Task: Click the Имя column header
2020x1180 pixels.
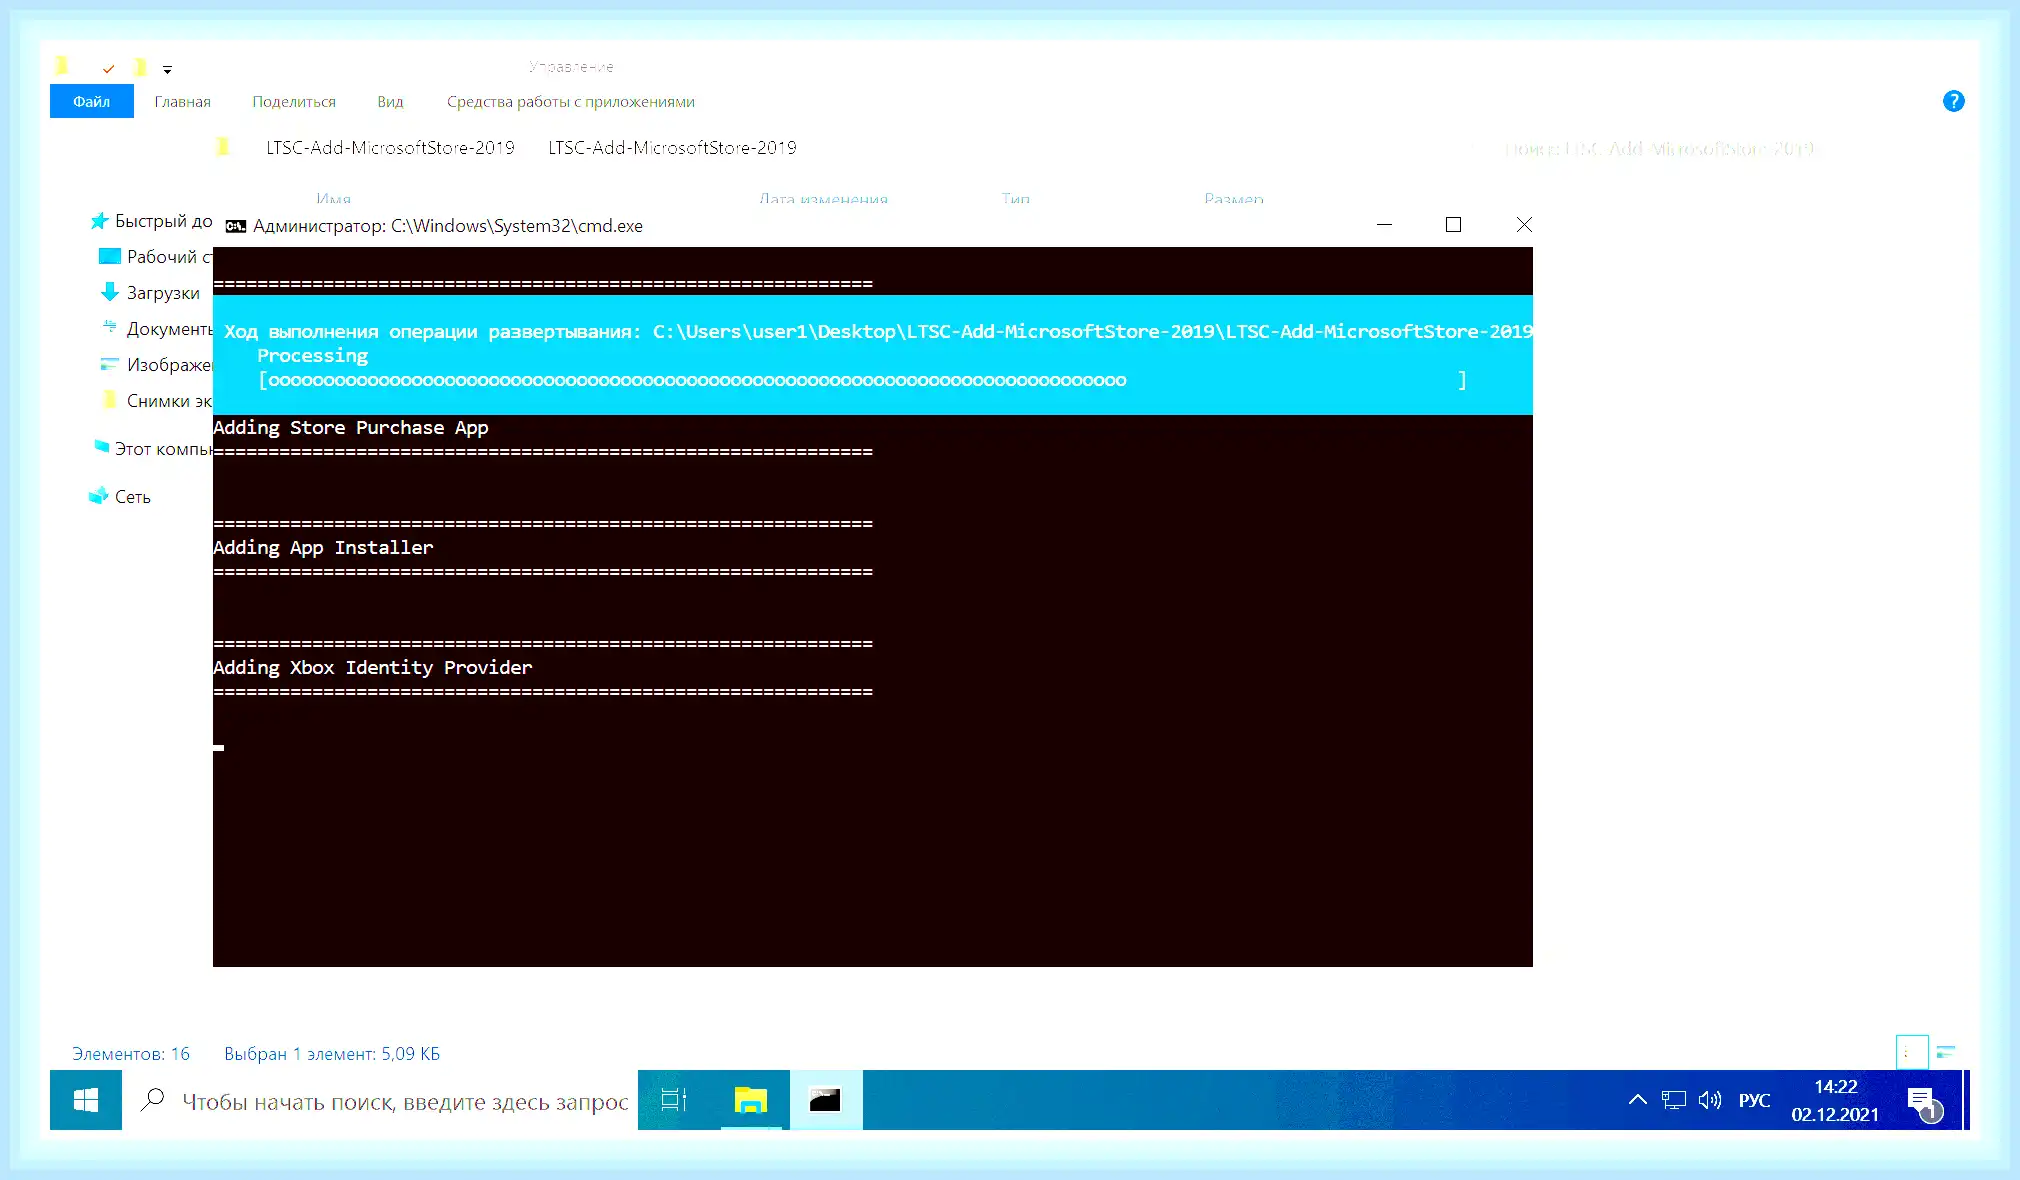Action: pos(333,199)
